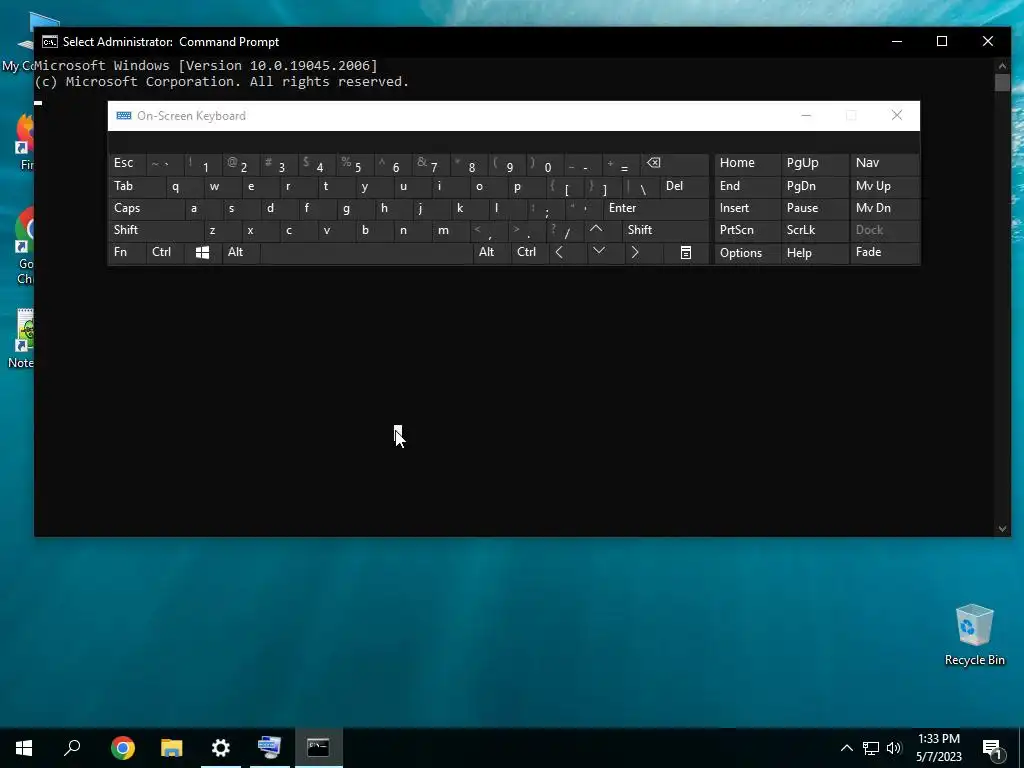Click the Mv Up key

885,186
